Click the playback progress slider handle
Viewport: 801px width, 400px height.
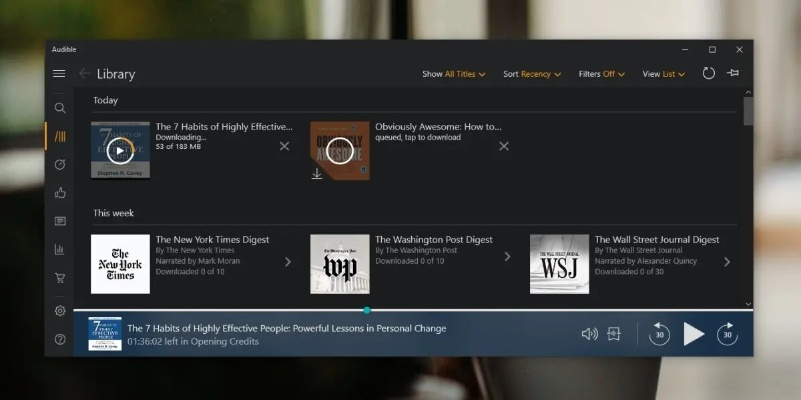coord(367,310)
